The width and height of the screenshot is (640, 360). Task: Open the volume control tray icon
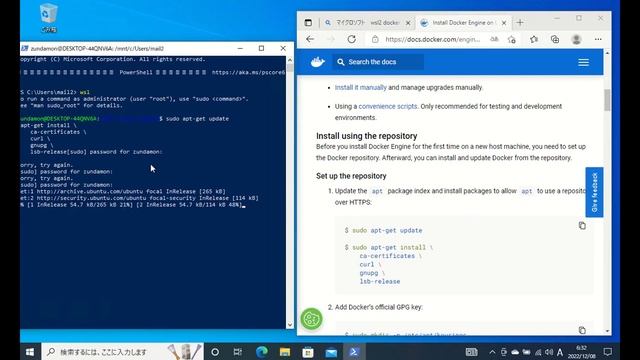[x=549, y=352]
